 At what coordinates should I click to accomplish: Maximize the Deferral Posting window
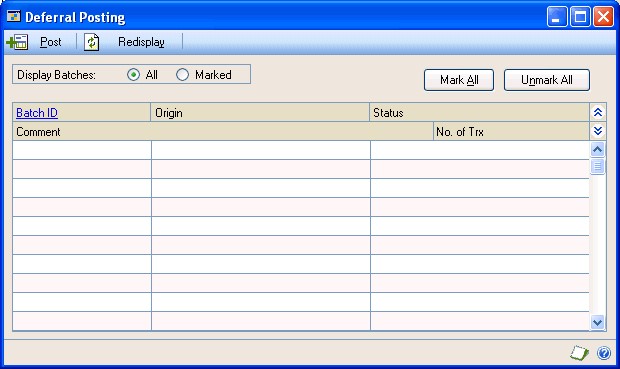[580, 17]
